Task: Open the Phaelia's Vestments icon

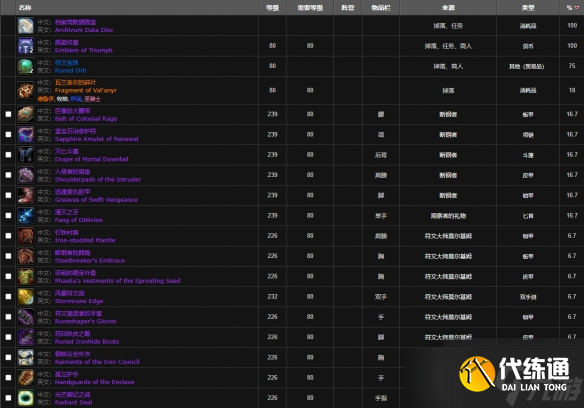Action: pyautogui.click(x=26, y=276)
